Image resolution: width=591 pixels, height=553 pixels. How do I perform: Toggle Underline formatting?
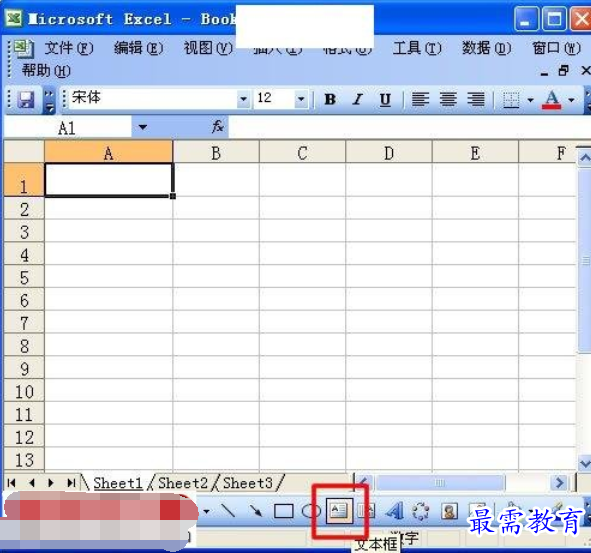click(385, 100)
